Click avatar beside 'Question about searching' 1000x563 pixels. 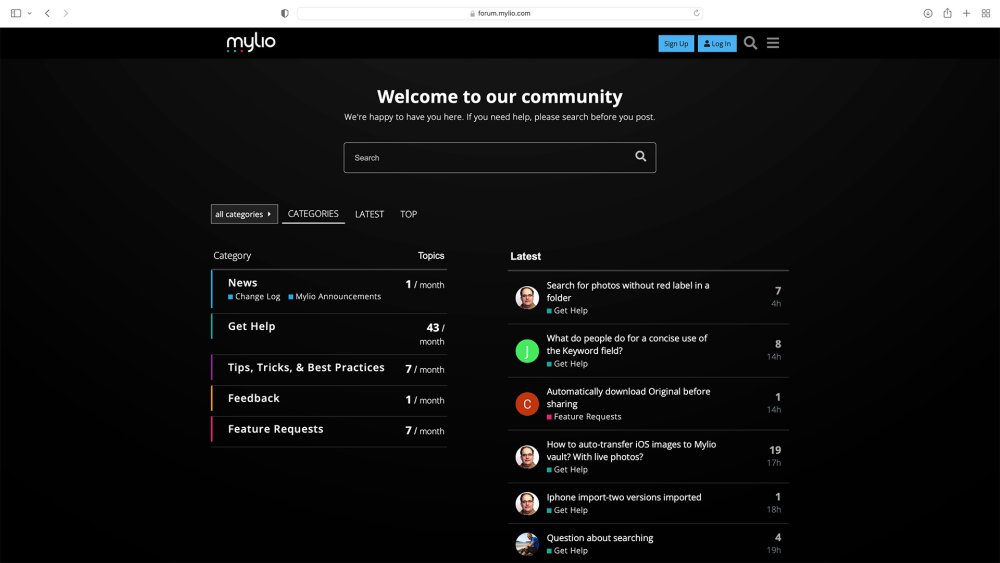point(527,544)
